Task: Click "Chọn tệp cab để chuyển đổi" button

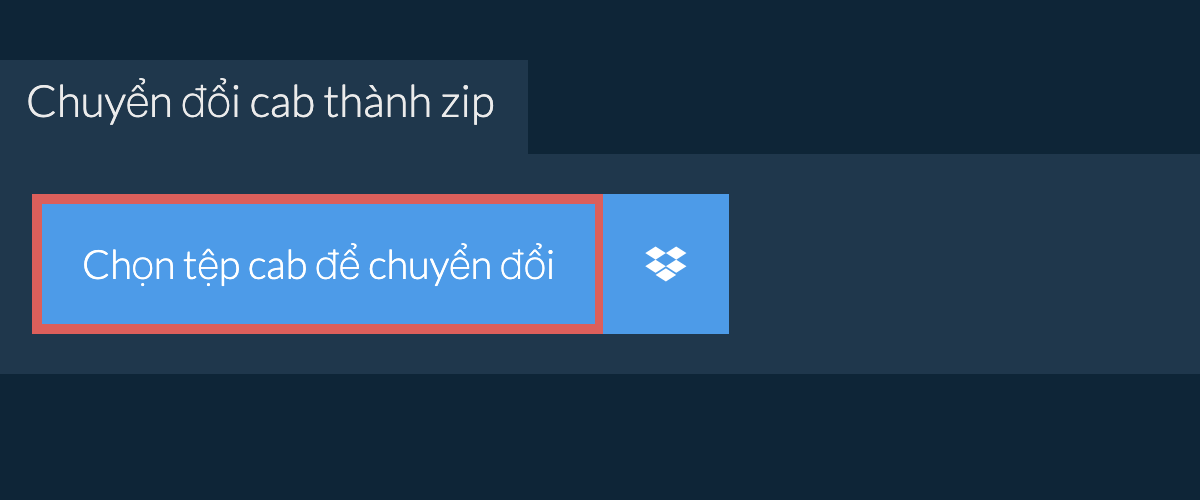Action: click(x=318, y=264)
